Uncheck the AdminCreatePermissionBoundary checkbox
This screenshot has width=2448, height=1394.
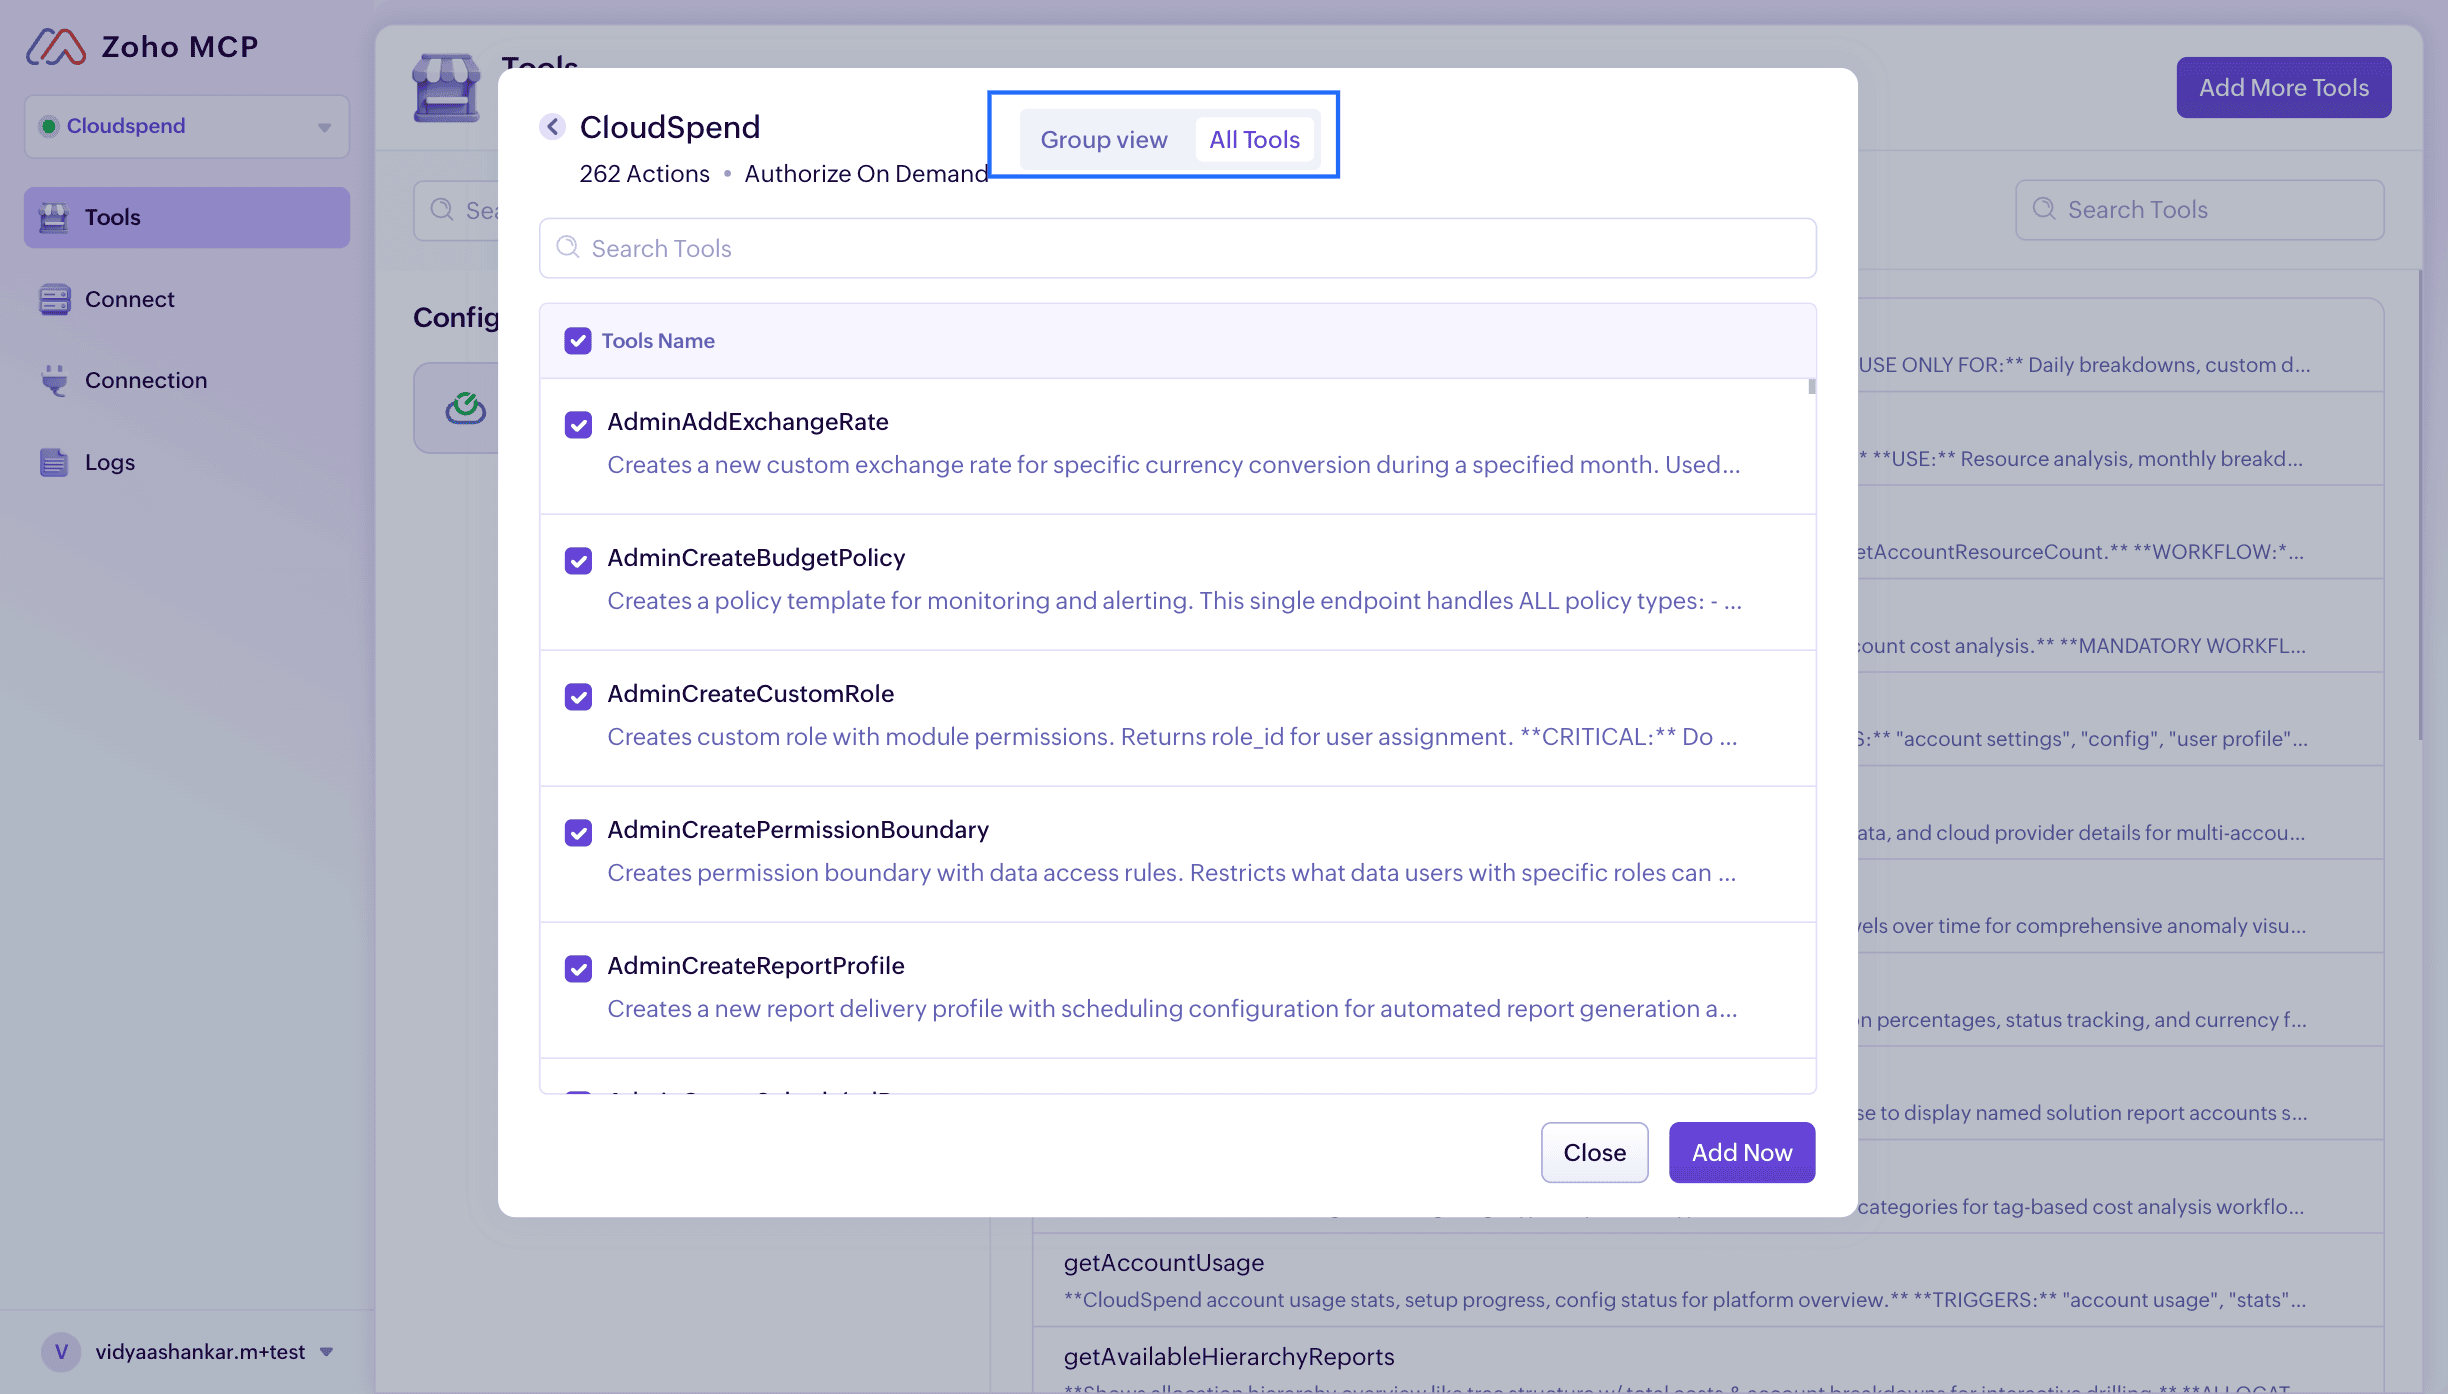click(578, 833)
